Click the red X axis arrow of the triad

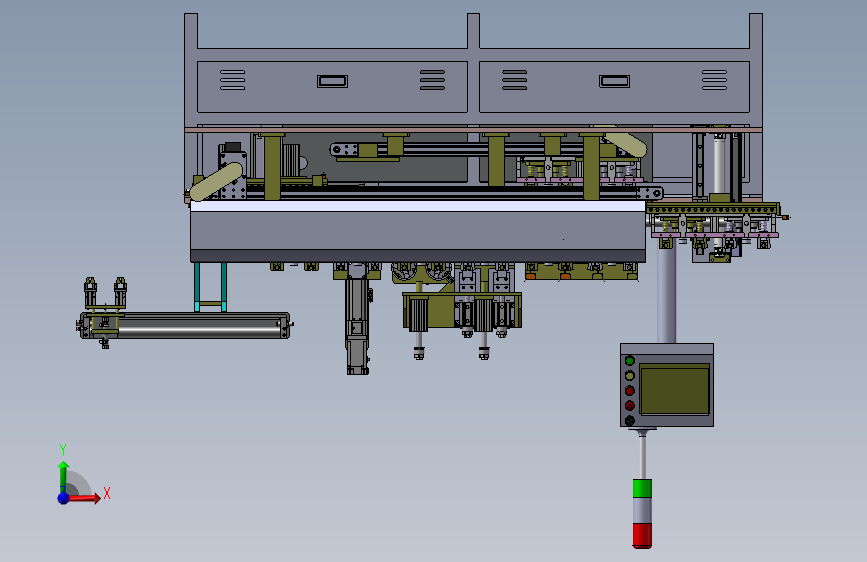83,498
